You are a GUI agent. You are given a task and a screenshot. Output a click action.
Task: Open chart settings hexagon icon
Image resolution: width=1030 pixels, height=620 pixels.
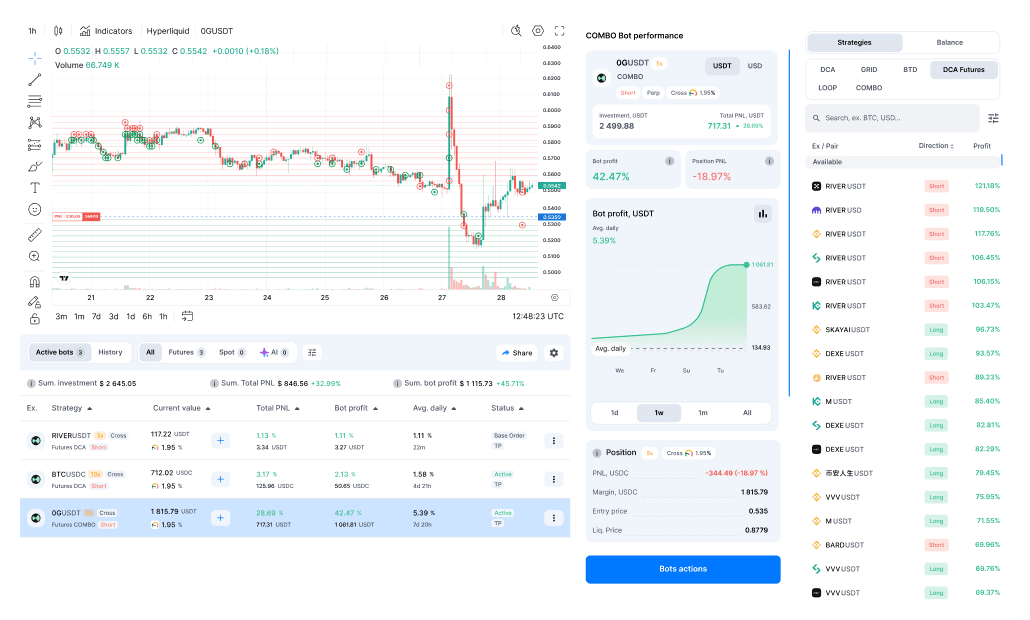pos(538,30)
